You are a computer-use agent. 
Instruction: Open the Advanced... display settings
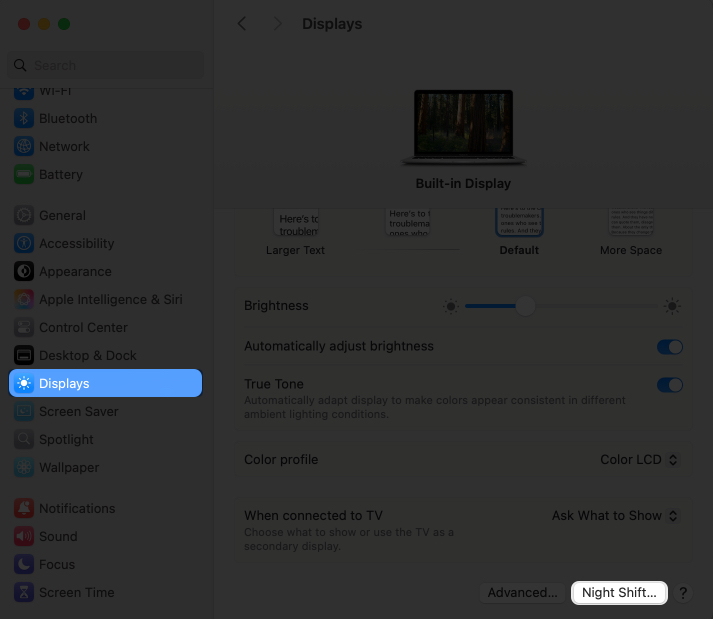(x=522, y=593)
